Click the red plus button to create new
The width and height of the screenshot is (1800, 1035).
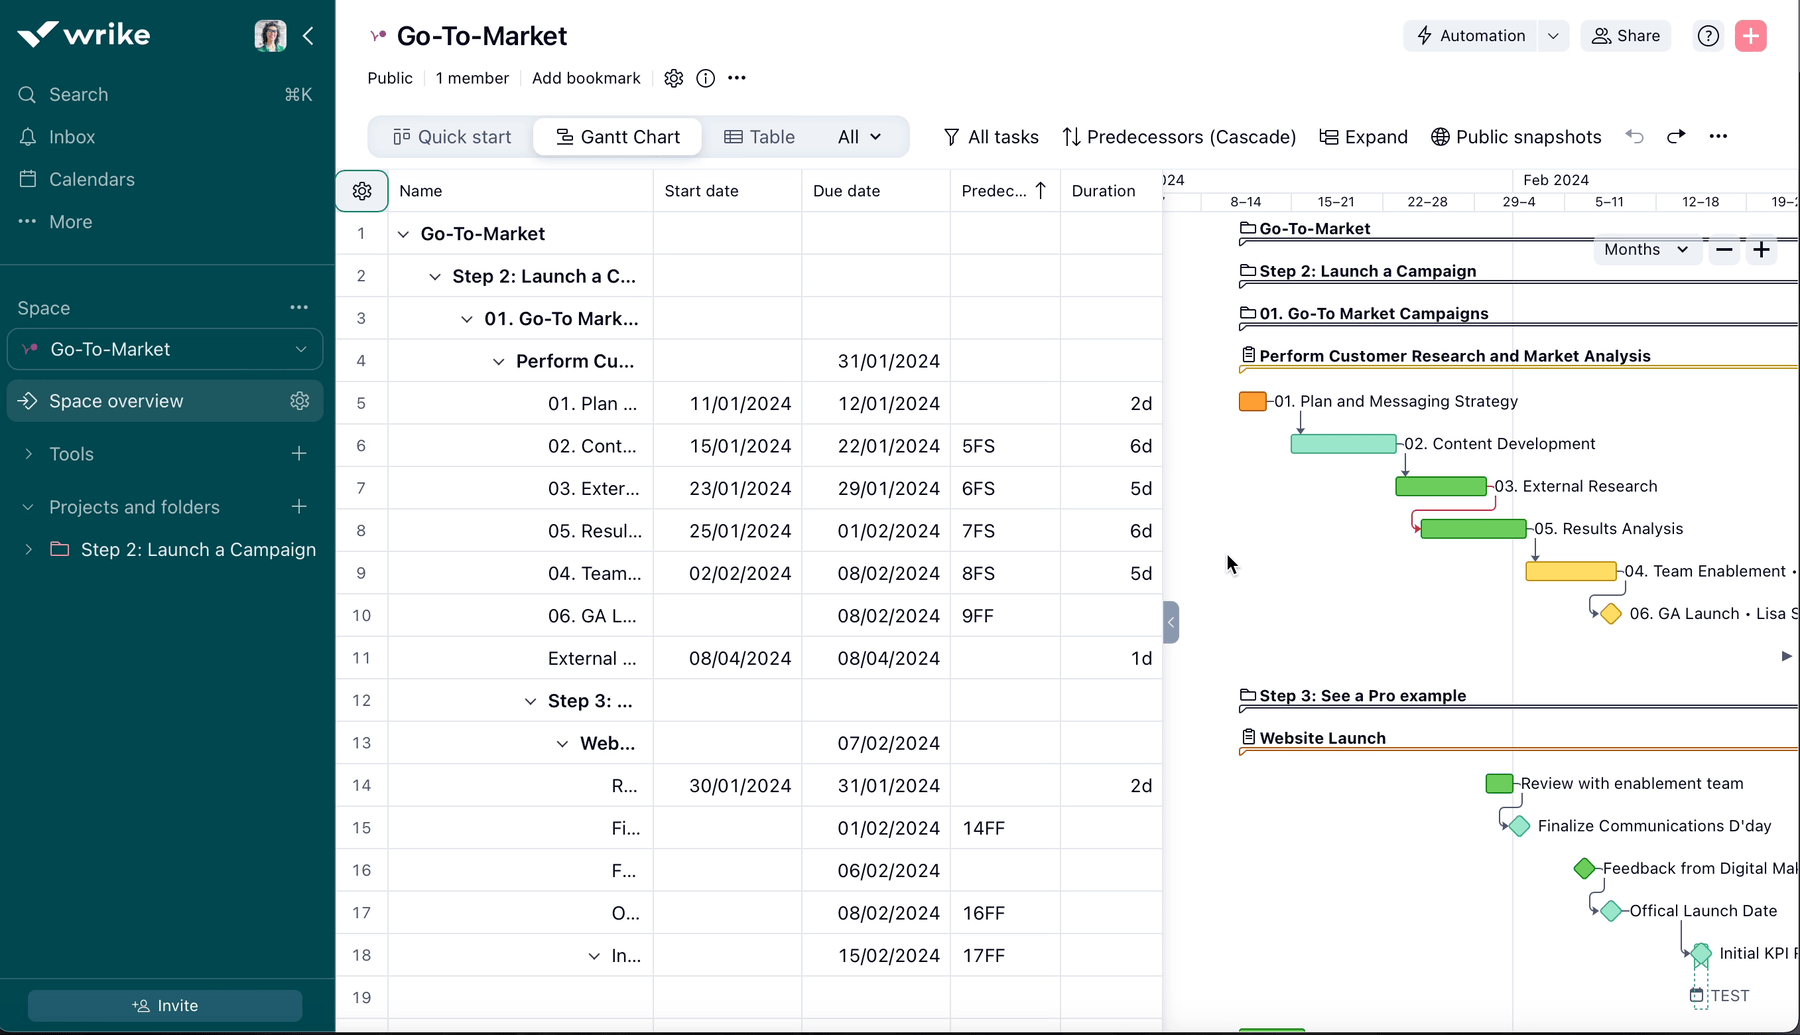point(1751,36)
